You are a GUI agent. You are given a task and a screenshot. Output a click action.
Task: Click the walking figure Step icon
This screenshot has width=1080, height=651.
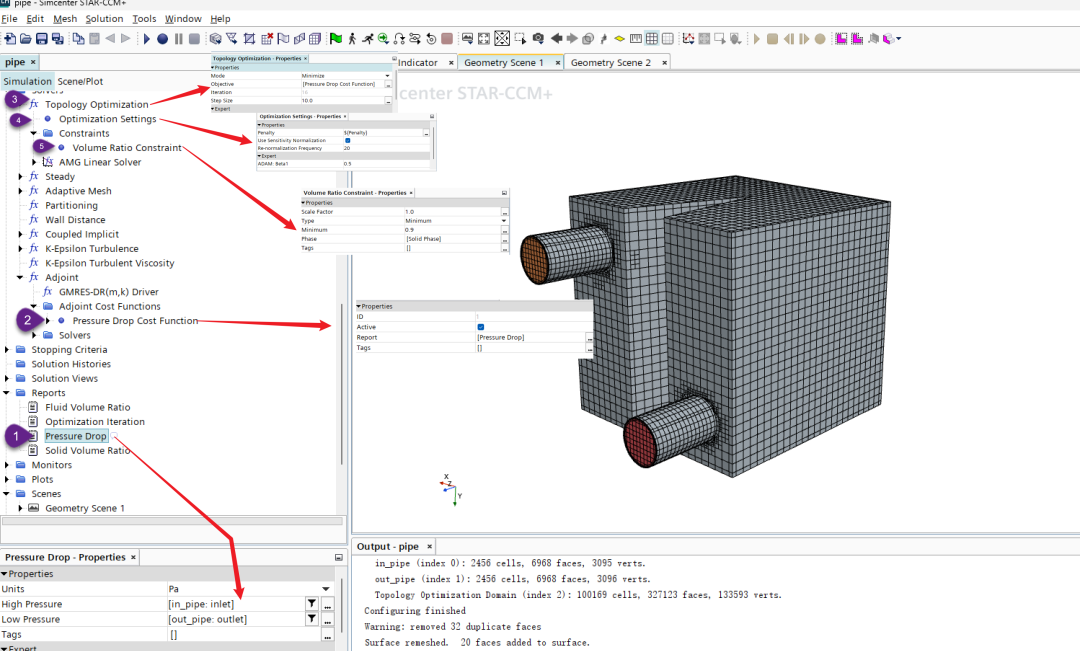tap(352, 39)
